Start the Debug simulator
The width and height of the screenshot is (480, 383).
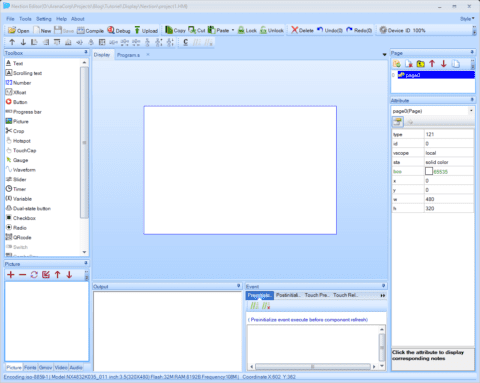pos(119,31)
